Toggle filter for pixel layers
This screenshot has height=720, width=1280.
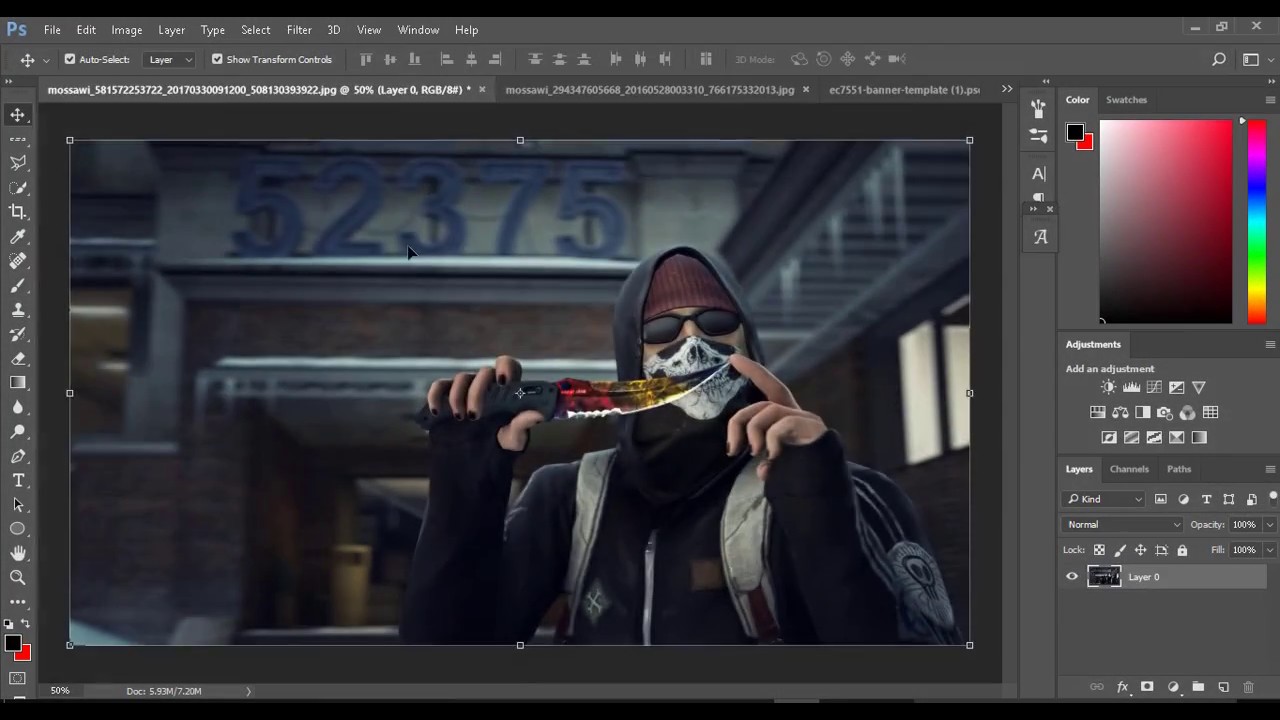1161,499
